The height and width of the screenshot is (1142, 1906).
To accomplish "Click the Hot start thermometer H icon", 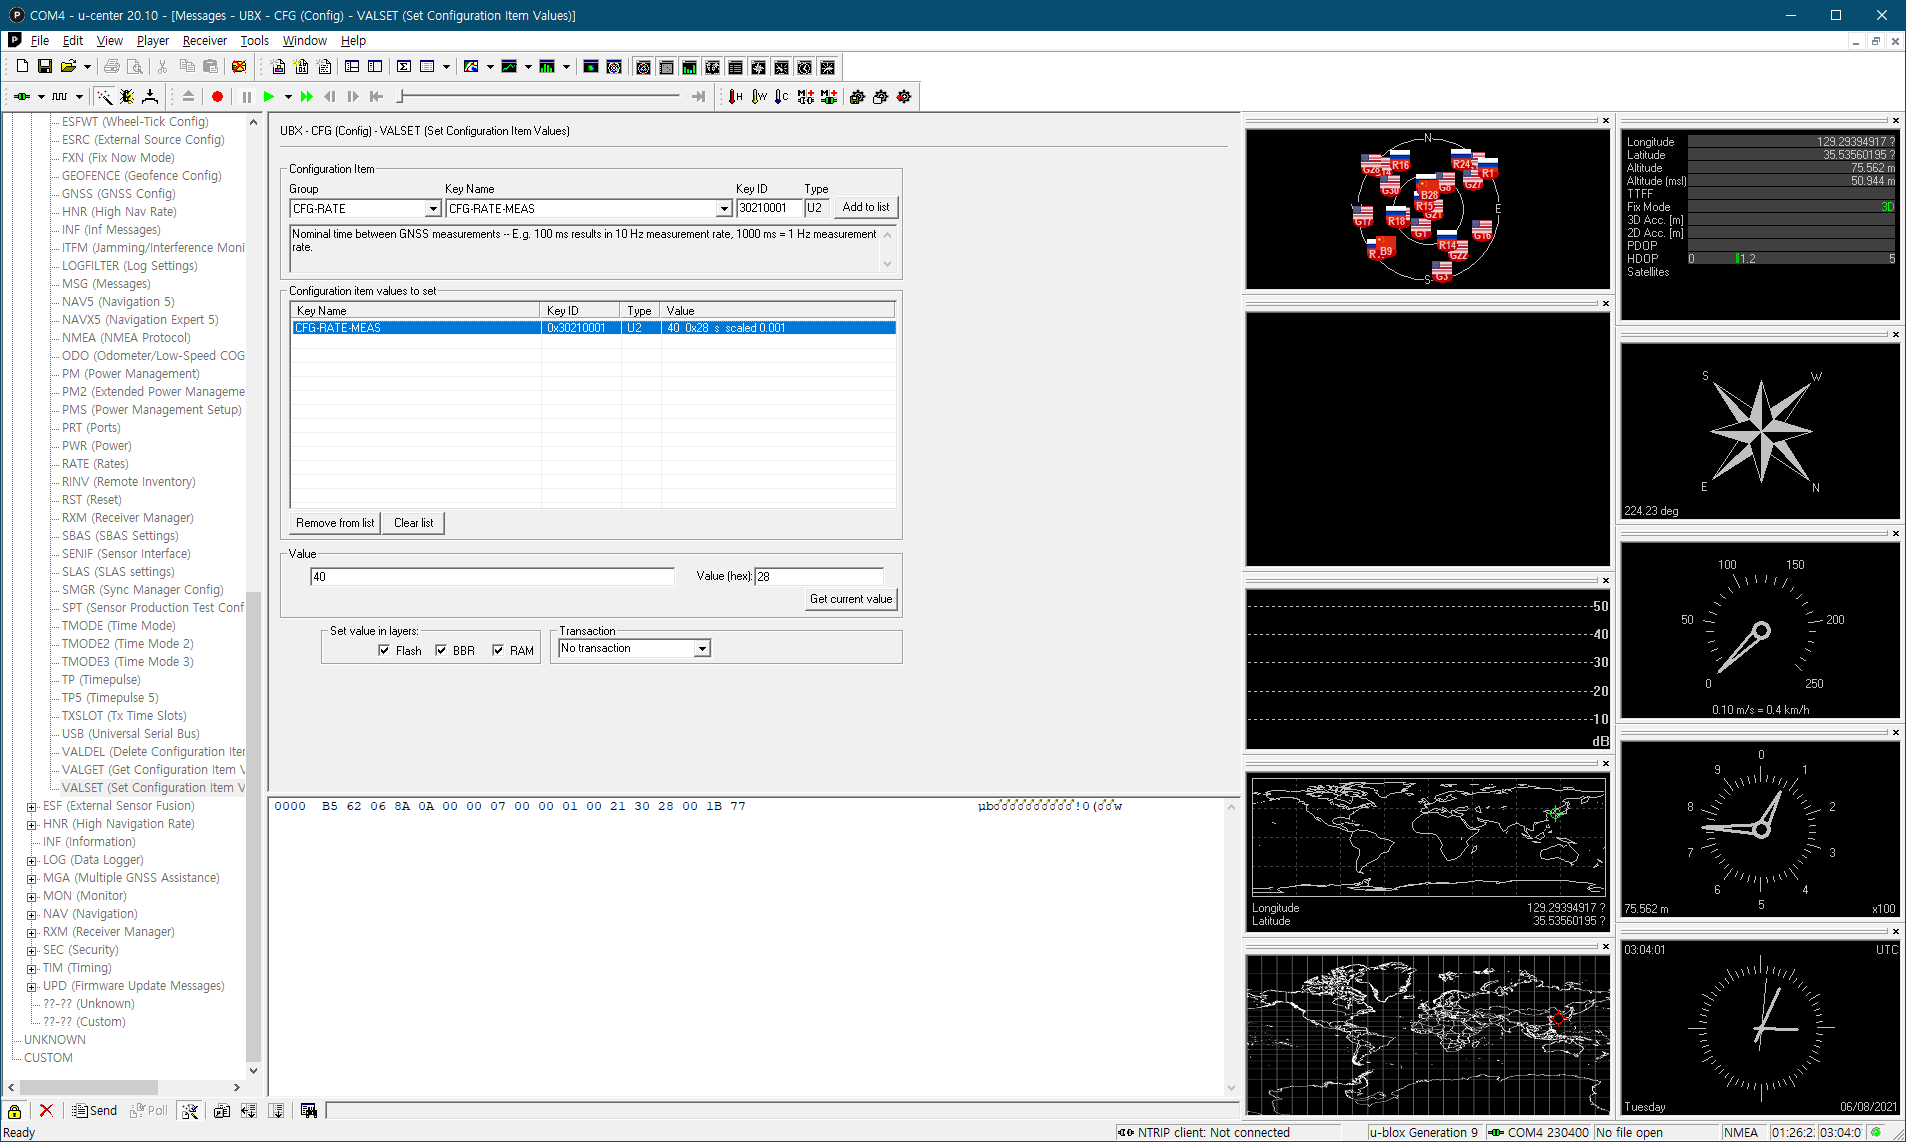I will pyautogui.click(x=736, y=97).
